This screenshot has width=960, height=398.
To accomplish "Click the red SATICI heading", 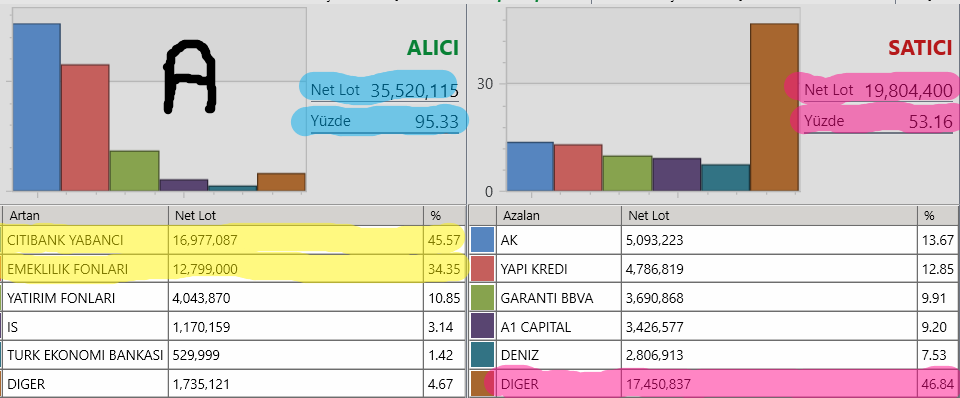I will coord(920,48).
